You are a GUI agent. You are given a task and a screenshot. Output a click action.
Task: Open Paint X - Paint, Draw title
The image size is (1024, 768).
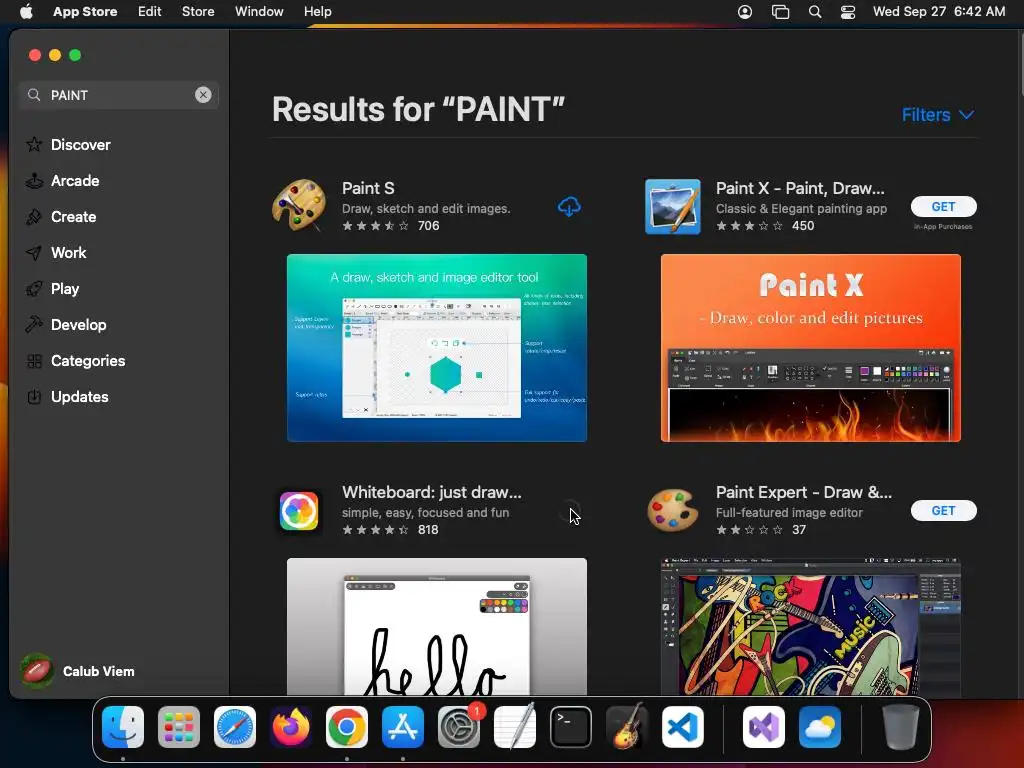(800, 188)
